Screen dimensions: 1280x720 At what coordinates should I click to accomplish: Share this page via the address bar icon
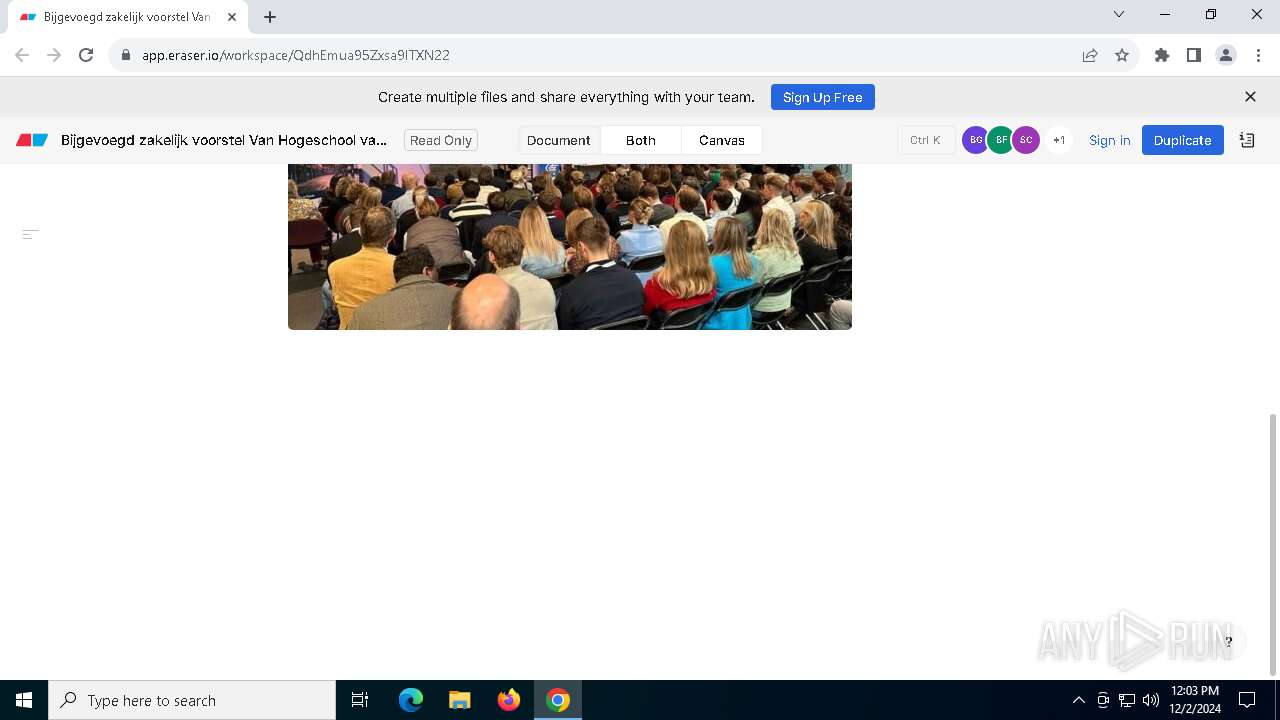click(x=1090, y=55)
